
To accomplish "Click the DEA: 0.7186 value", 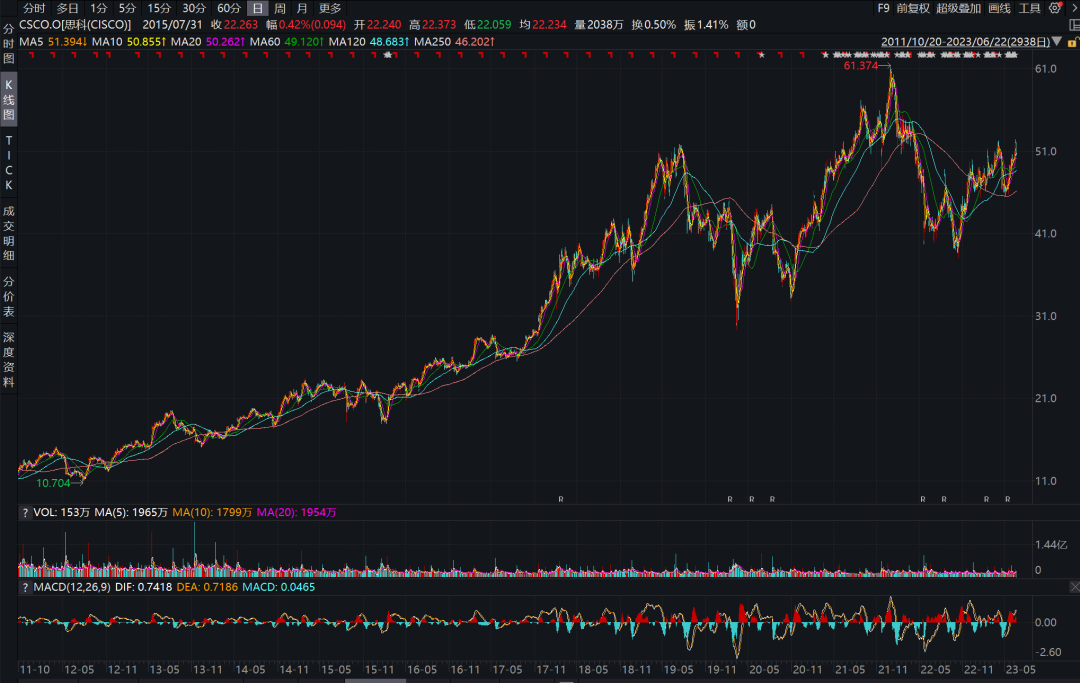I will [207, 587].
